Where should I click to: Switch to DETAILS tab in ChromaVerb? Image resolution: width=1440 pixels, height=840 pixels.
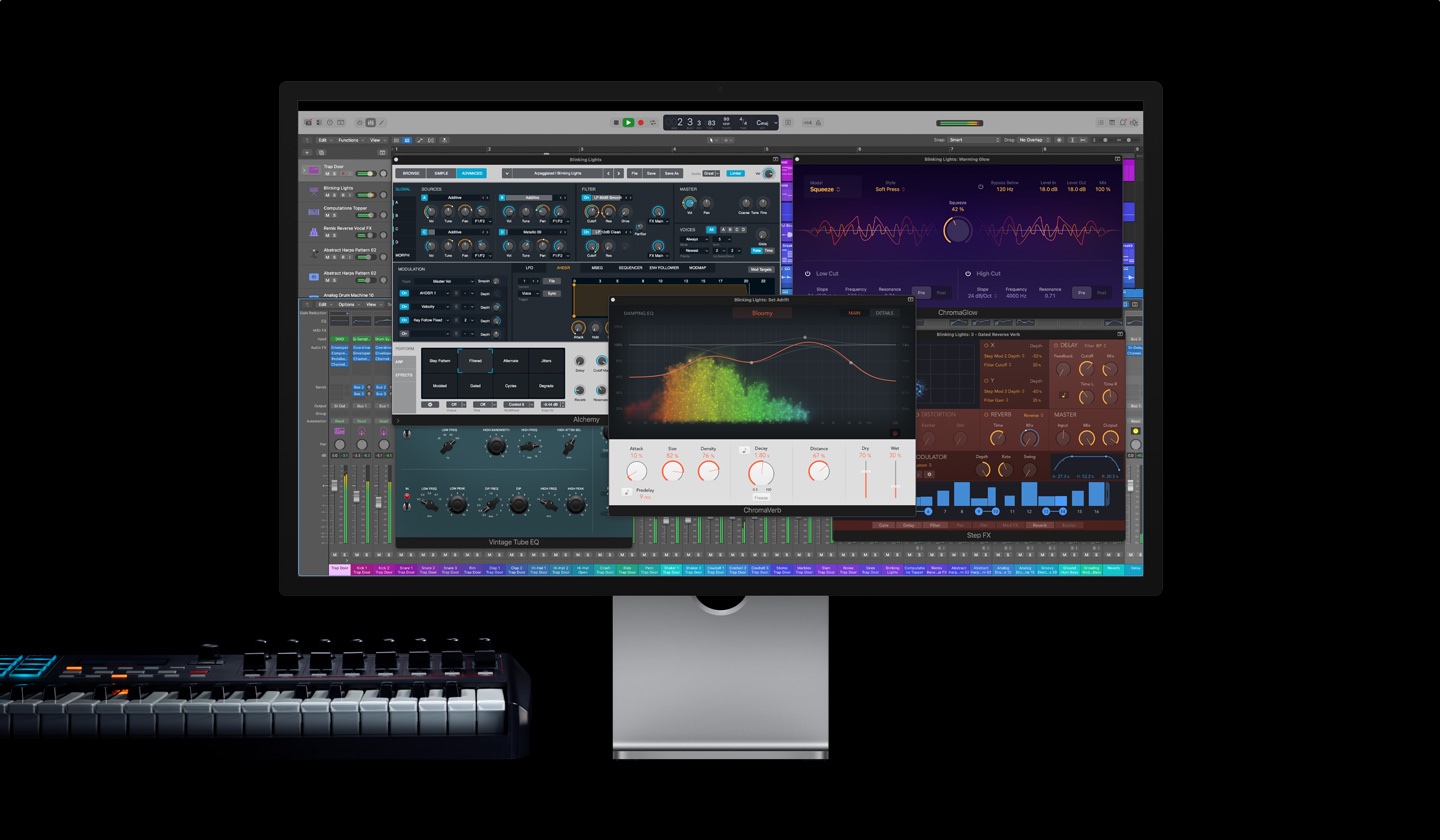pos(885,313)
